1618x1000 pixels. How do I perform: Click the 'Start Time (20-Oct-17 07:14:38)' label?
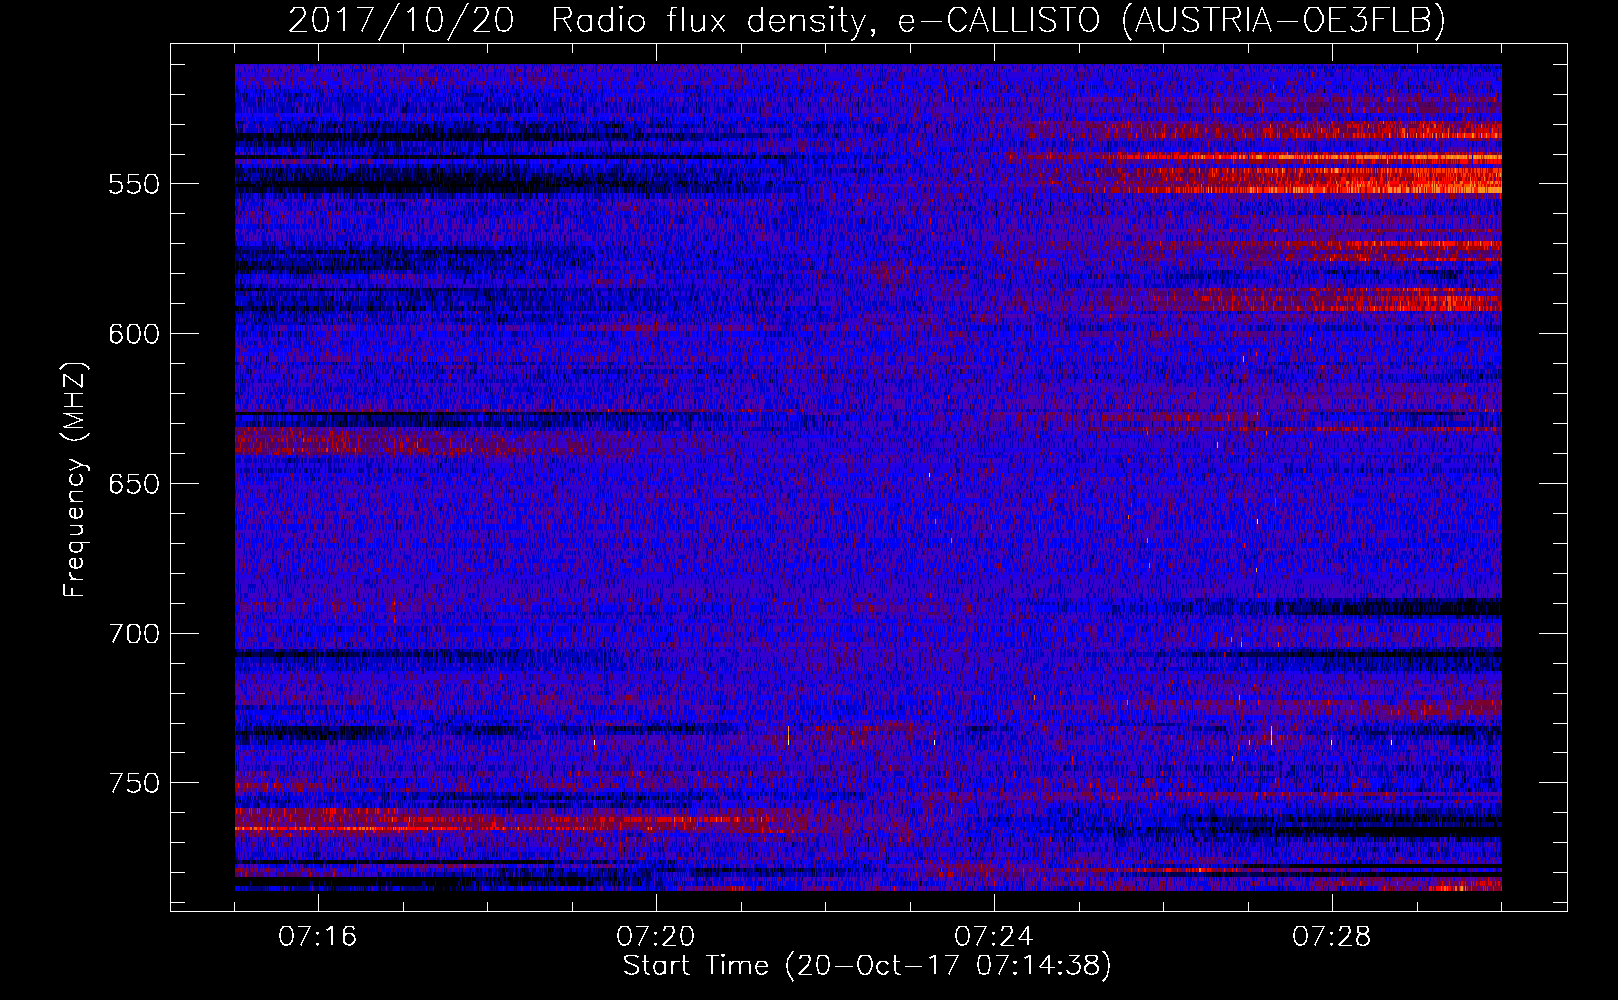point(867,966)
